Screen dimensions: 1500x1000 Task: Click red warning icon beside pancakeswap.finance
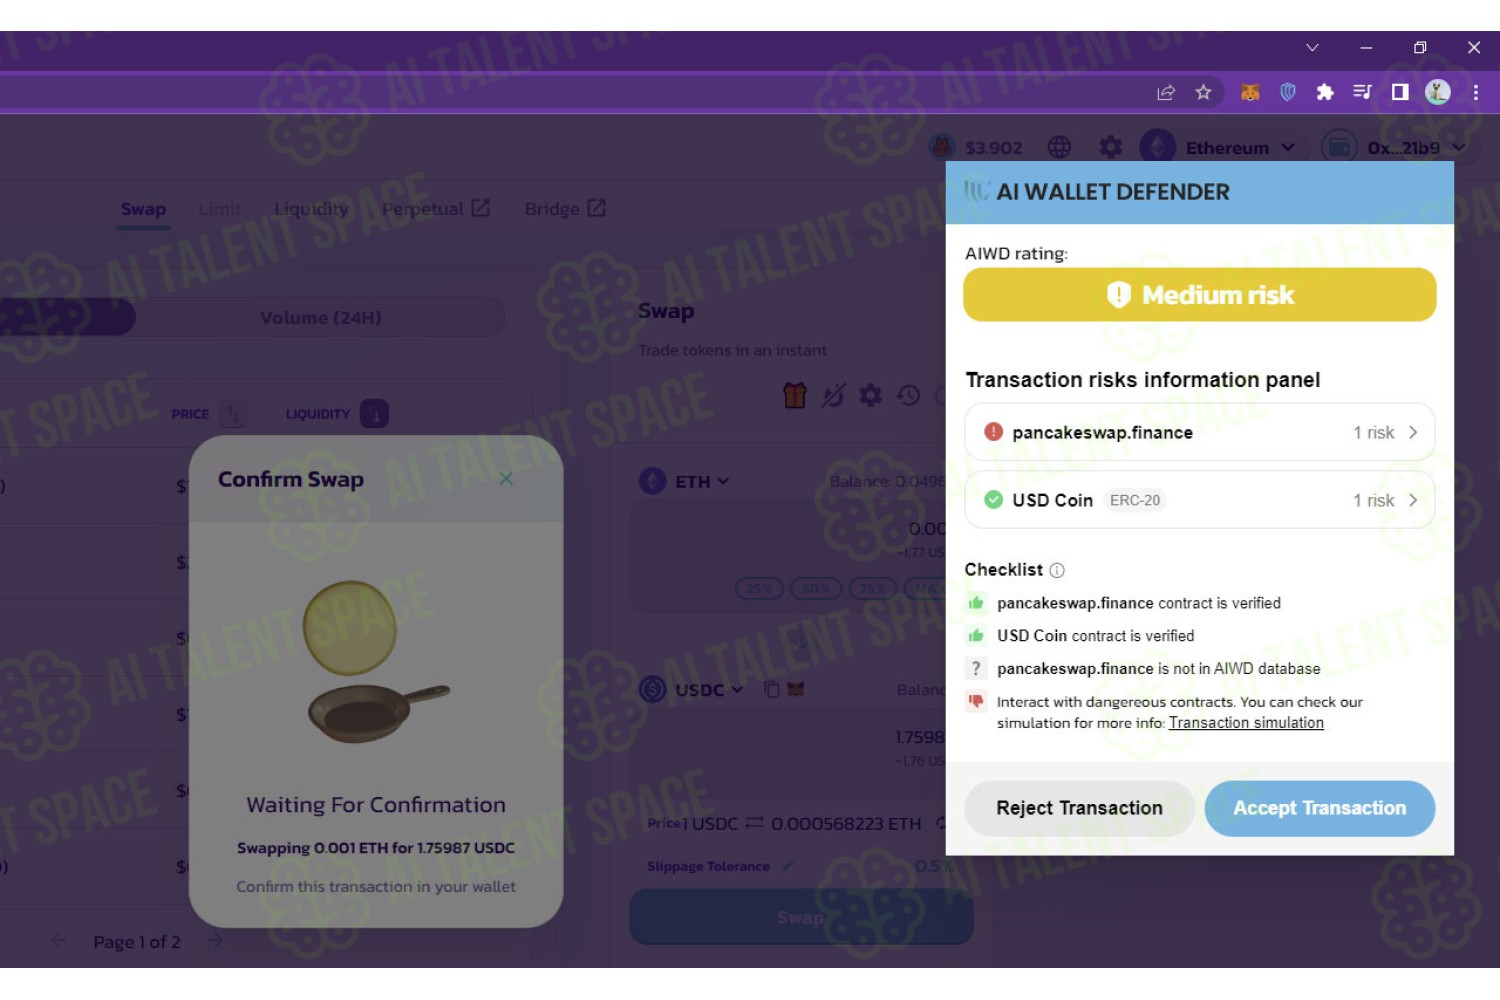993,432
